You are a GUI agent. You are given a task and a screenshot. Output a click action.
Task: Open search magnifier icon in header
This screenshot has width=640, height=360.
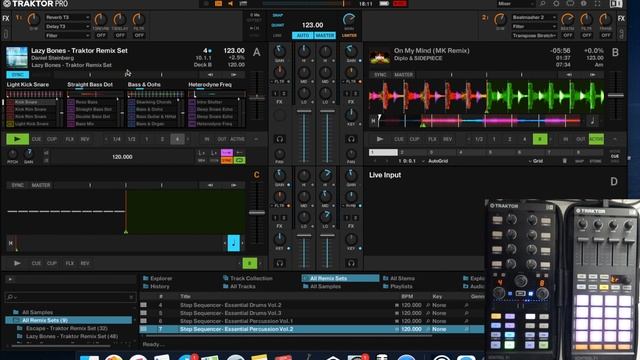[x=542, y=4]
